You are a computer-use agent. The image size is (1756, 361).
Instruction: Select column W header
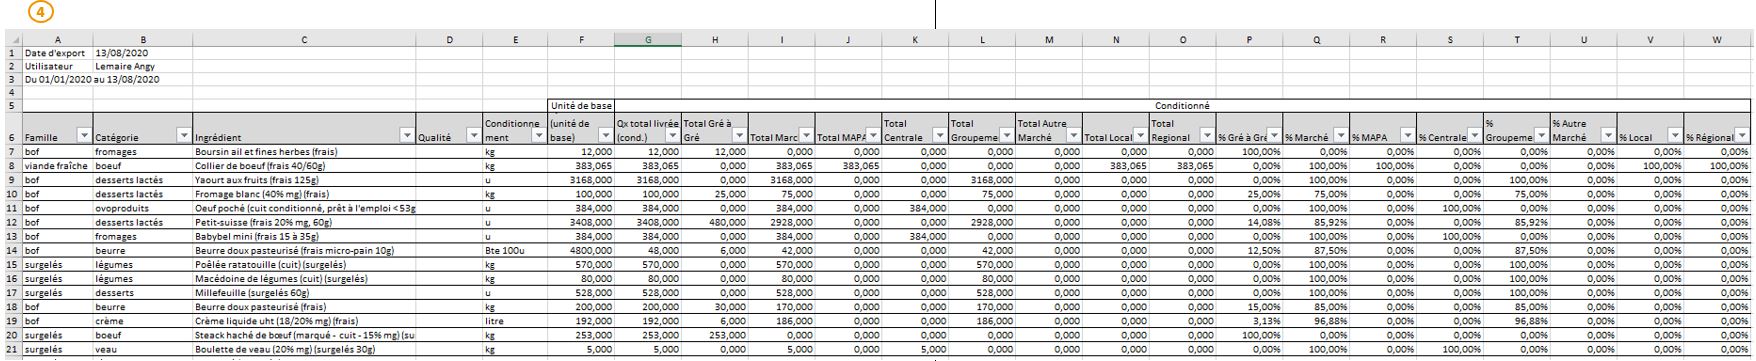(x=1717, y=40)
